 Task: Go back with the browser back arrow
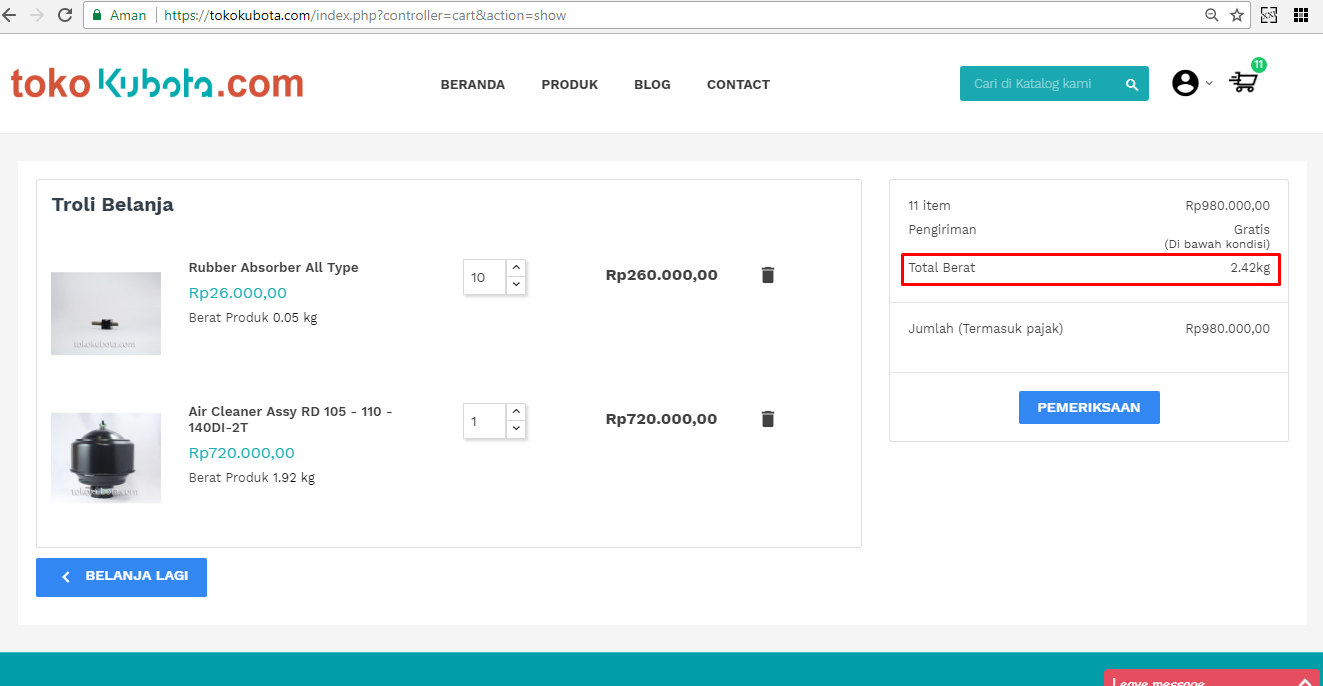[x=10, y=15]
